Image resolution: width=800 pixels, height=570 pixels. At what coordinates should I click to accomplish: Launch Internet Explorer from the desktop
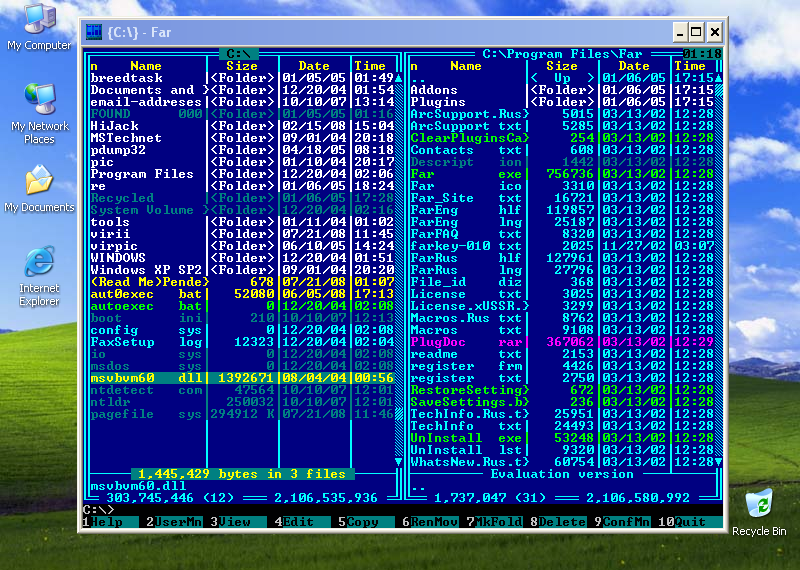click(39, 276)
